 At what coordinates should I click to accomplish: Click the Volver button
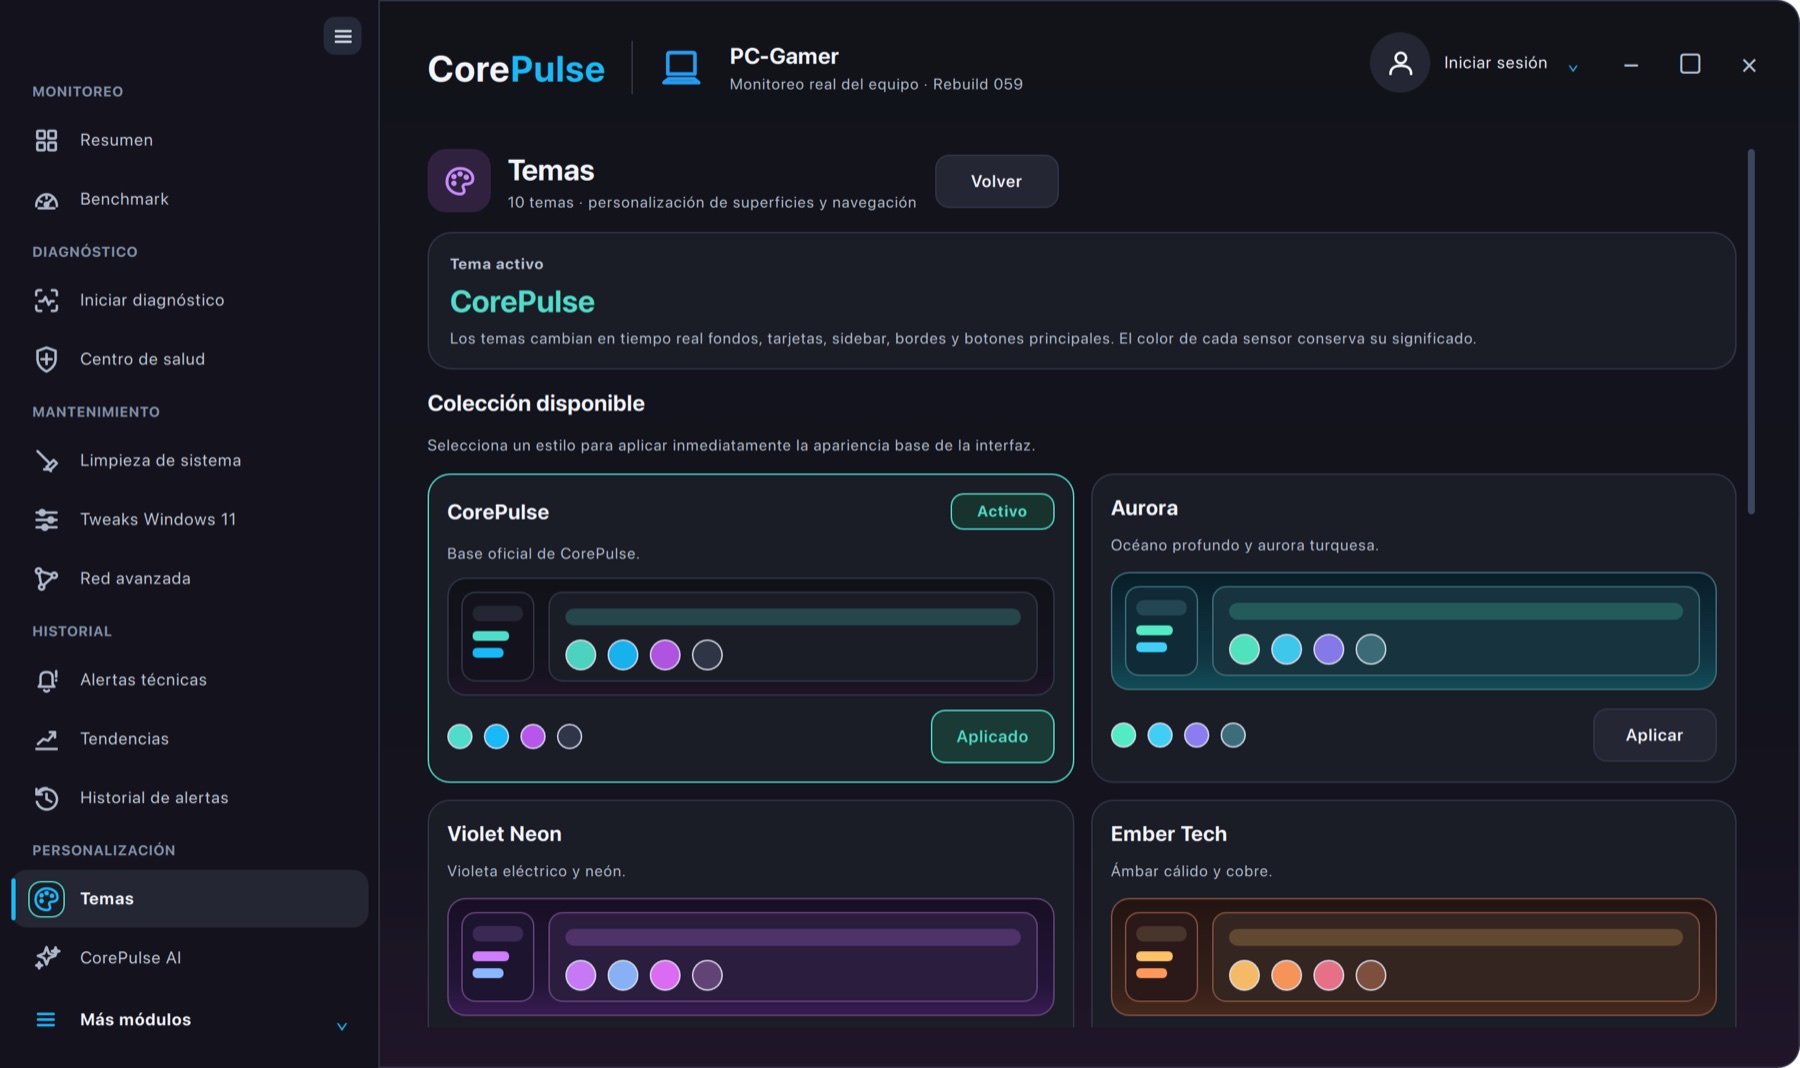point(996,181)
